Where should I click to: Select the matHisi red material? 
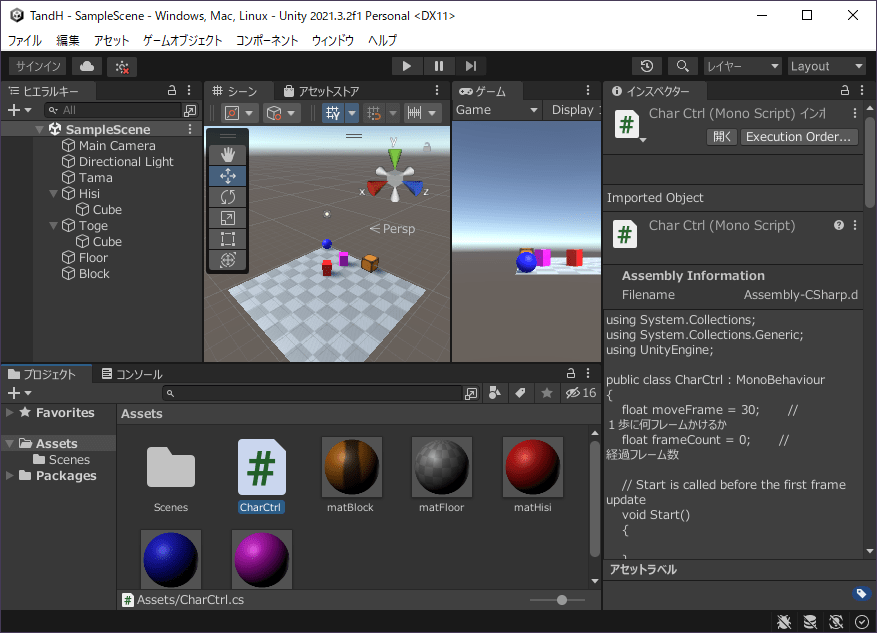tap(532, 475)
